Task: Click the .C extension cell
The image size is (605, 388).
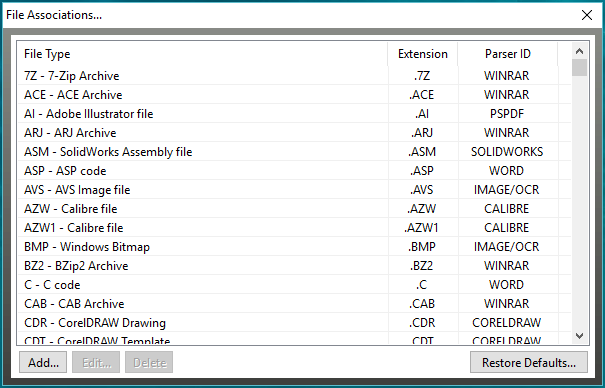Action: (422, 285)
